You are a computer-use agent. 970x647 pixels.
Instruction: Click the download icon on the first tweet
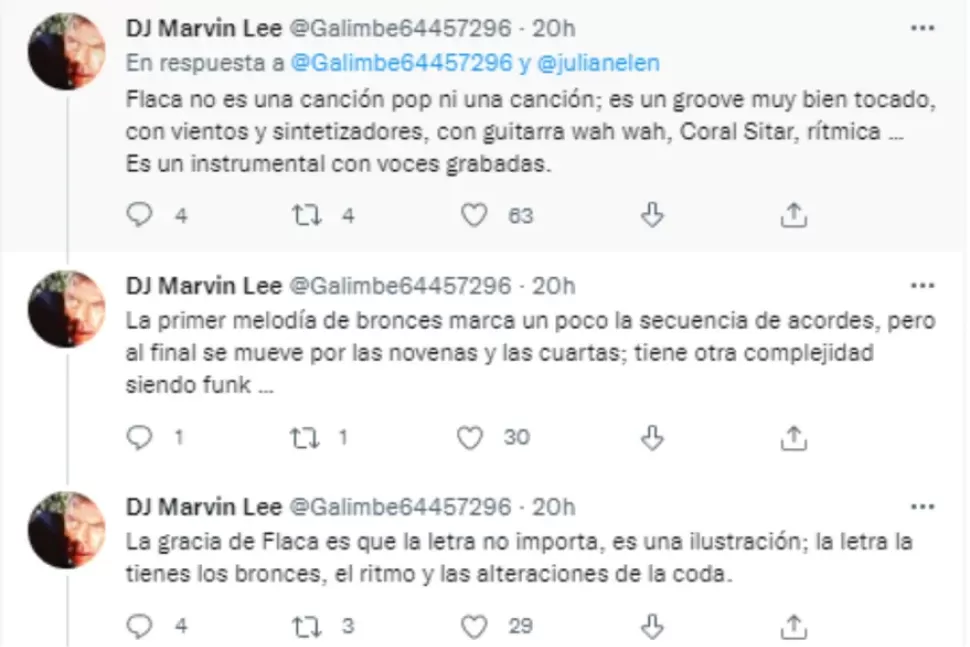pos(651,213)
